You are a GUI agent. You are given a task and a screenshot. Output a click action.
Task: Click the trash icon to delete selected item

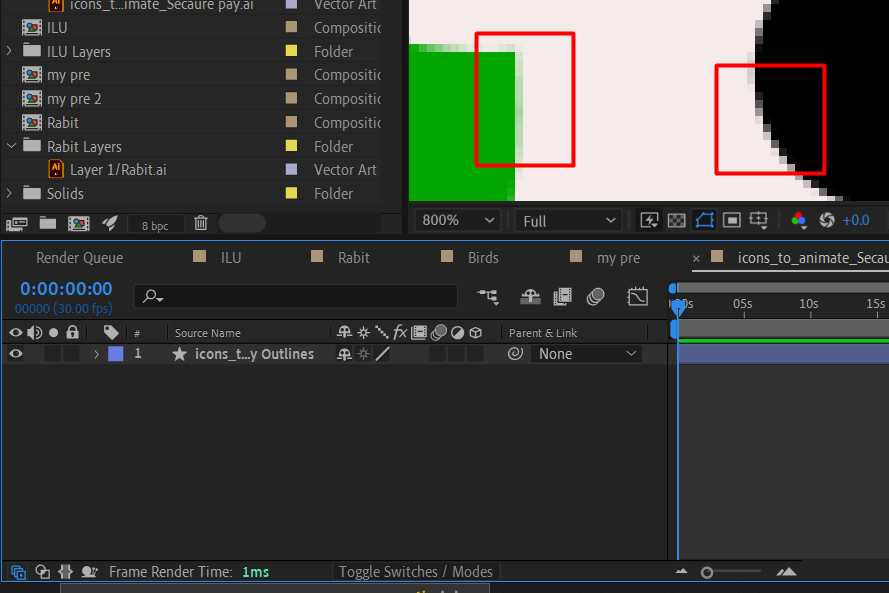click(x=201, y=222)
